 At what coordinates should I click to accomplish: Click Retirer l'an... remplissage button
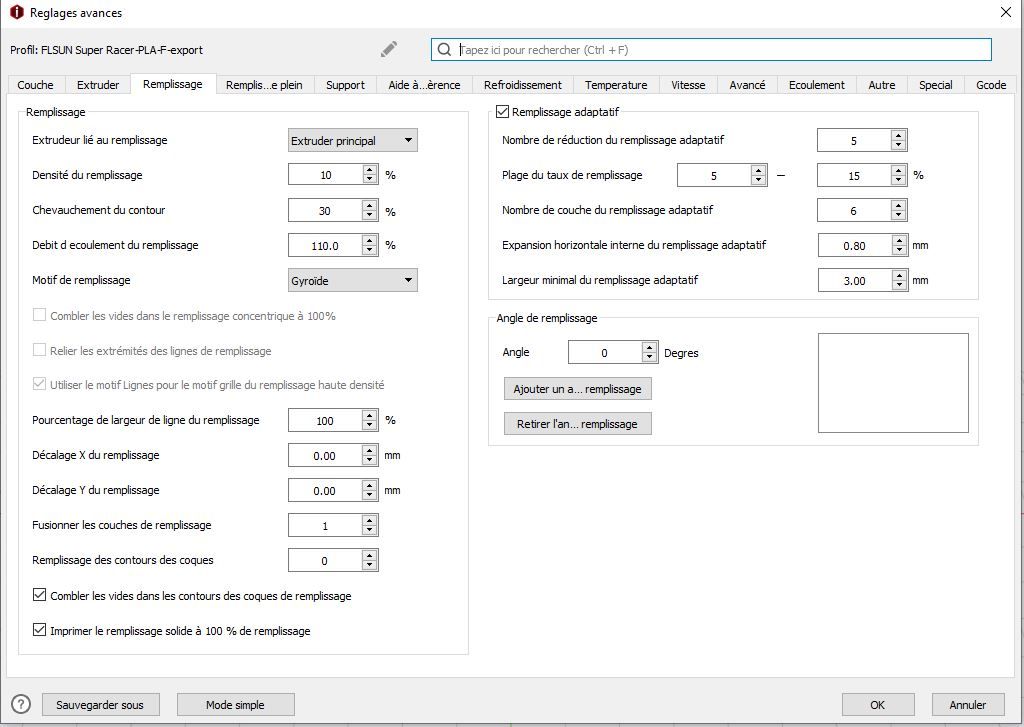click(x=577, y=424)
